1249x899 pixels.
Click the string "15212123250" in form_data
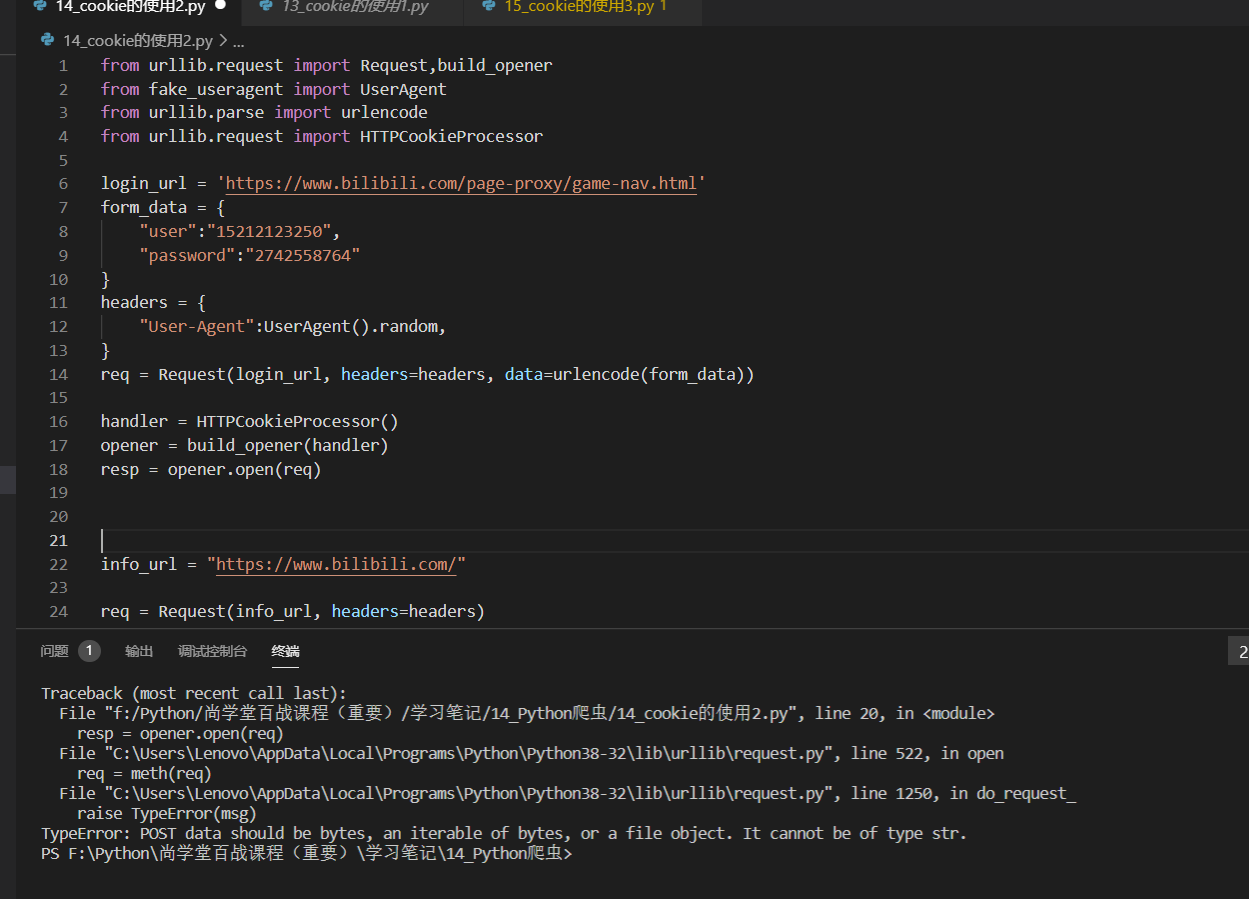point(269,232)
